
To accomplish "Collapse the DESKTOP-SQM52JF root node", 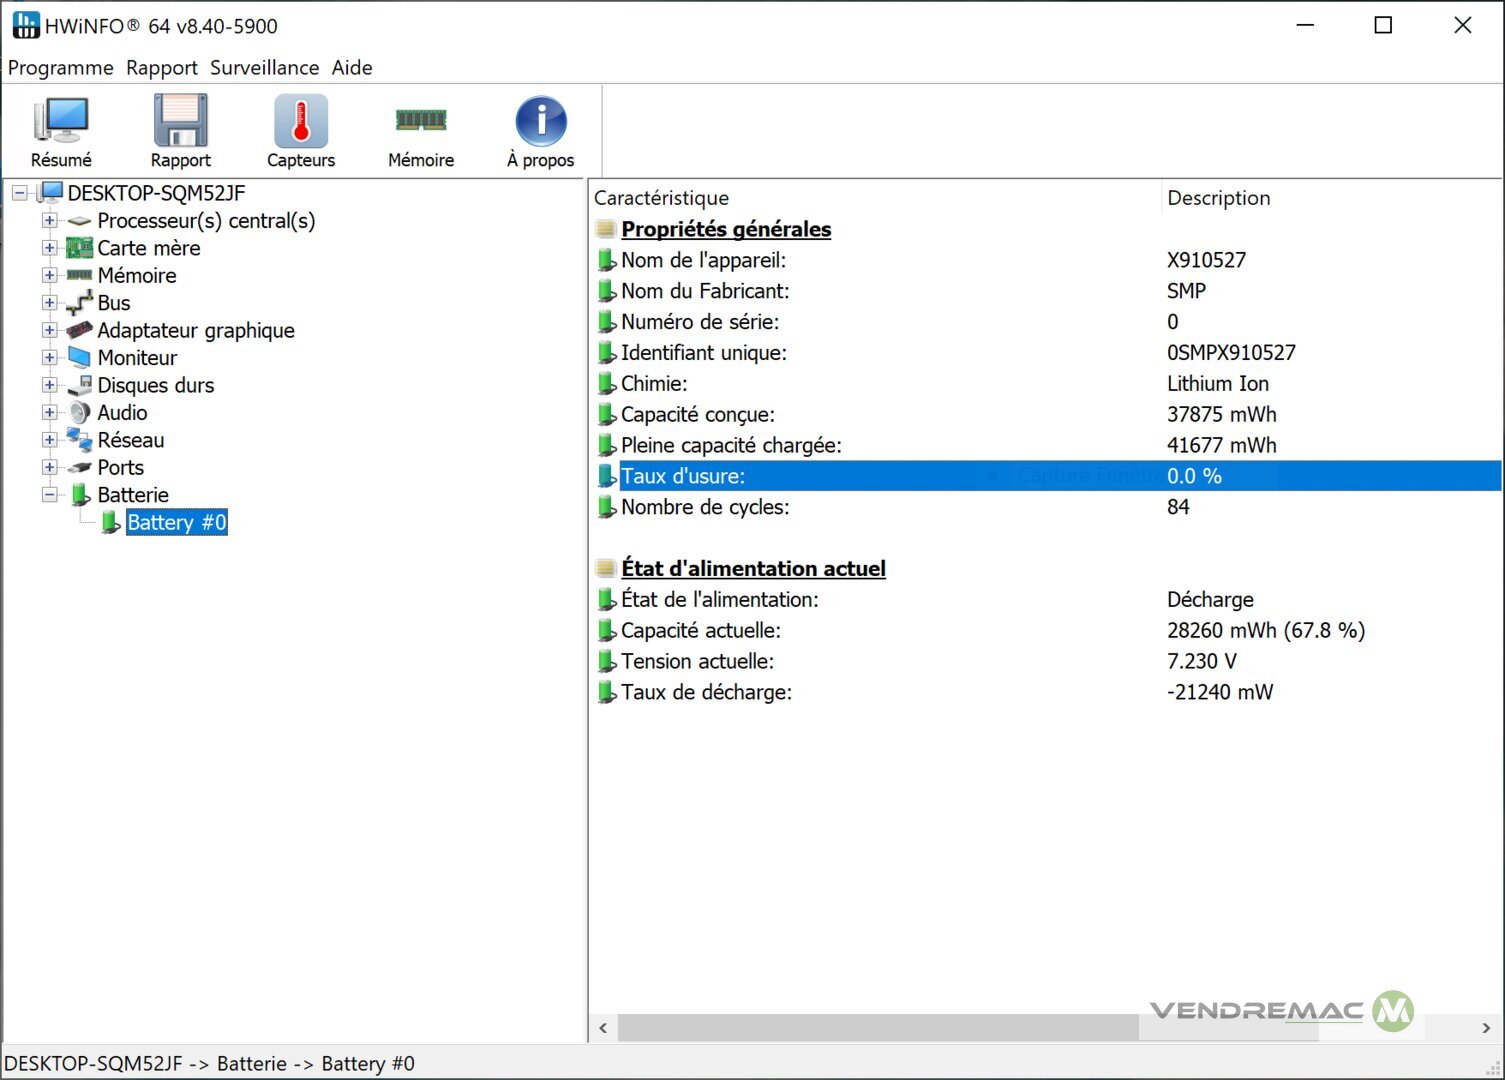I will [x=19, y=193].
